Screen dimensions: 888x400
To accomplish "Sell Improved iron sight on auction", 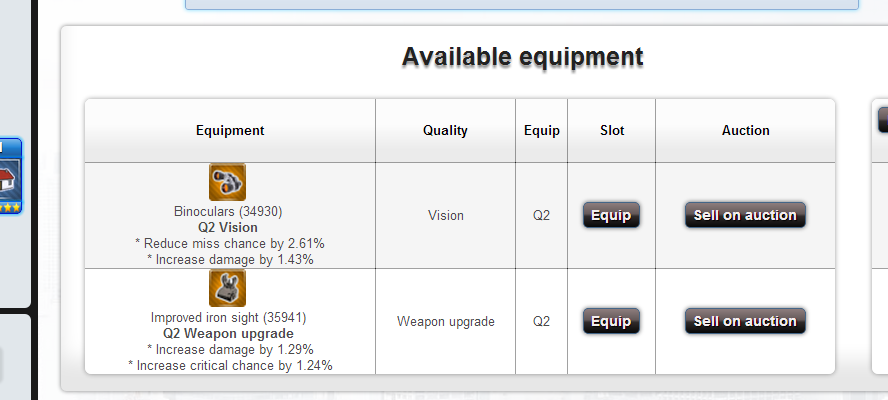I will click(x=745, y=321).
